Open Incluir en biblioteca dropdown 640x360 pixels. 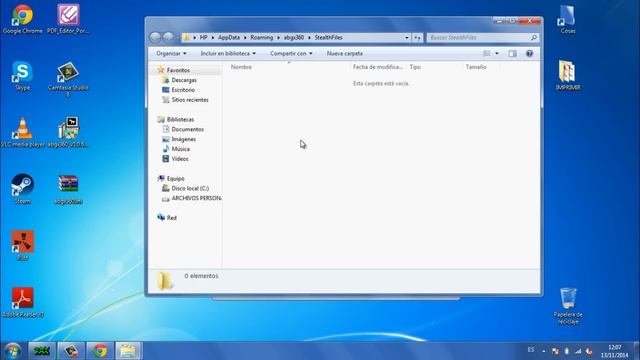point(228,53)
